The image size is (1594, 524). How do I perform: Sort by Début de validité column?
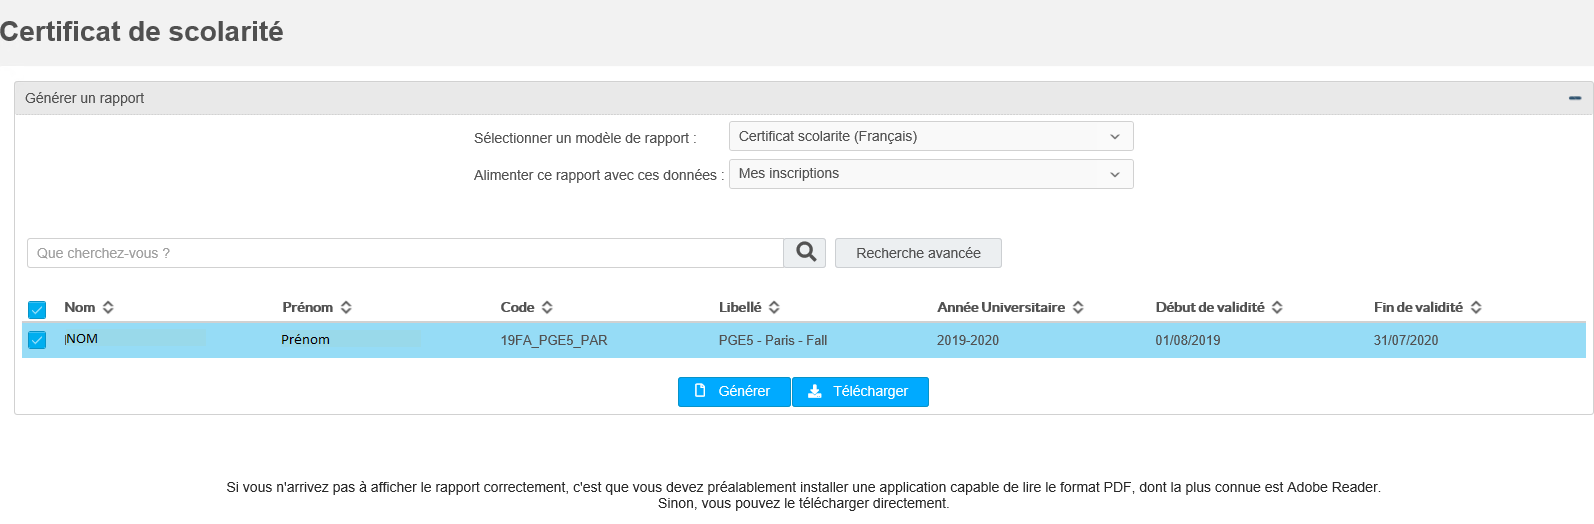click(1219, 307)
